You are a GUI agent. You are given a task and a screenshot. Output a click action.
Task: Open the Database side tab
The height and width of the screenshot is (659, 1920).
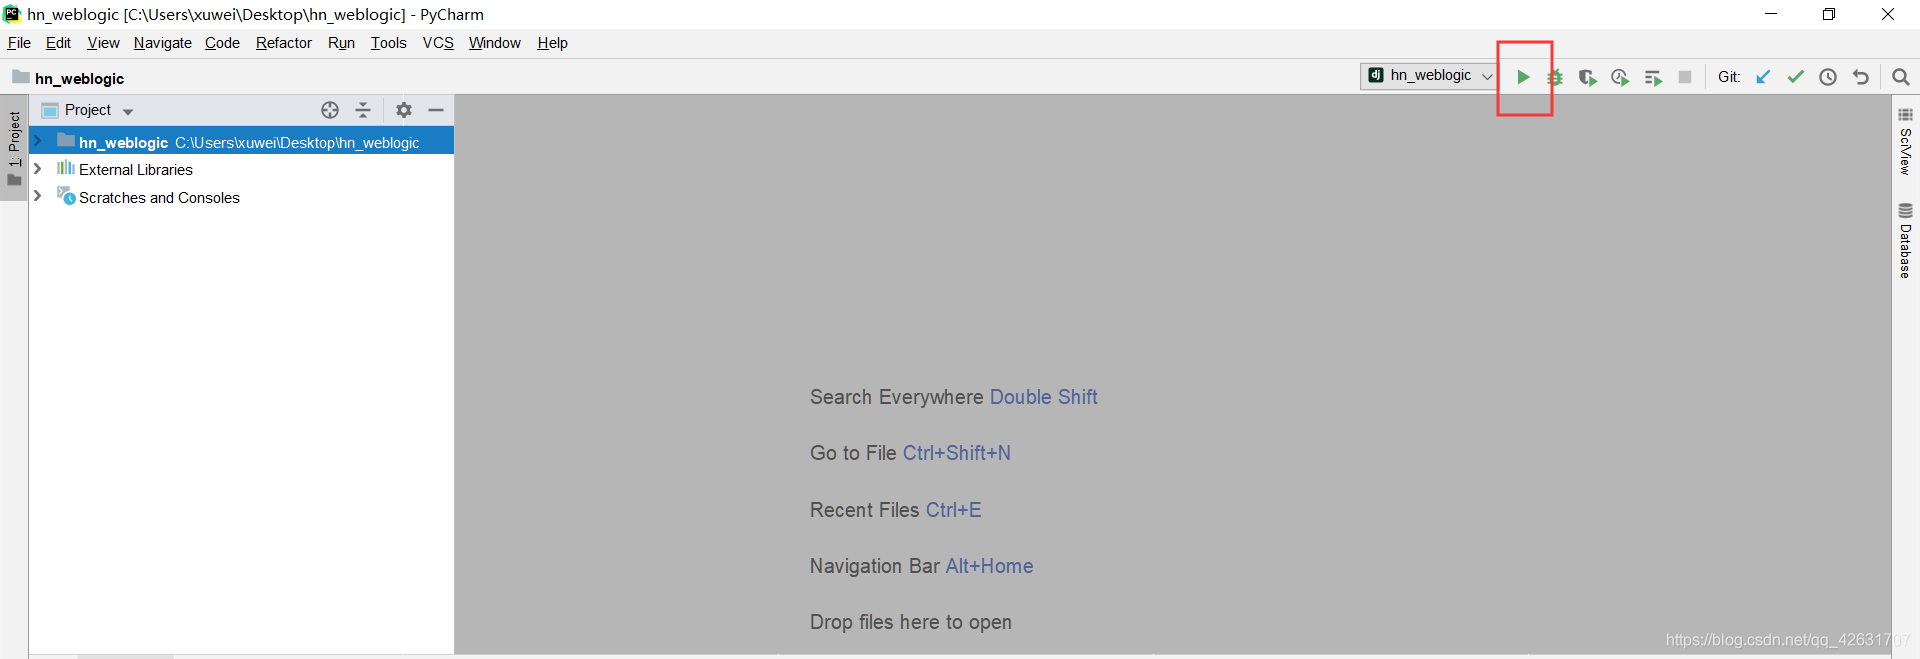[1905, 241]
